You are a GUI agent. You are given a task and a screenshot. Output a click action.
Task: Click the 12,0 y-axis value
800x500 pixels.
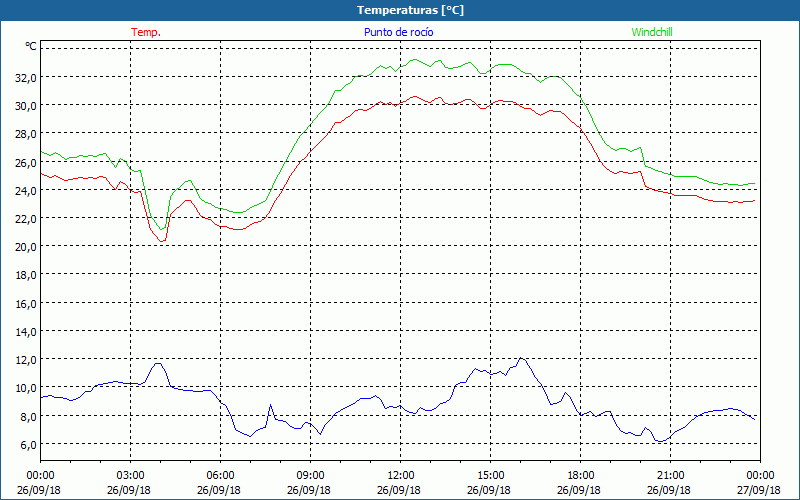pos(26,360)
